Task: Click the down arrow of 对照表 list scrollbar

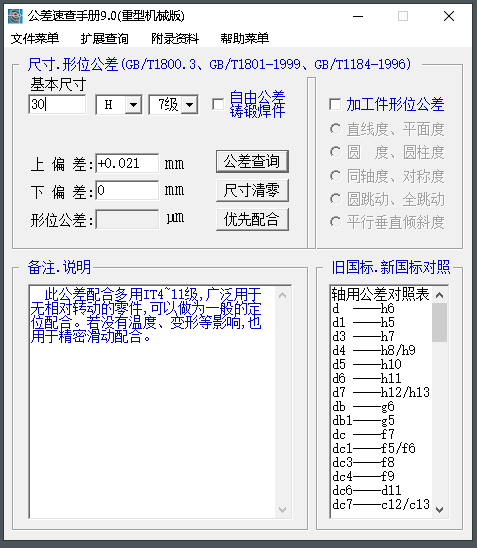Action: pyautogui.click(x=440, y=510)
